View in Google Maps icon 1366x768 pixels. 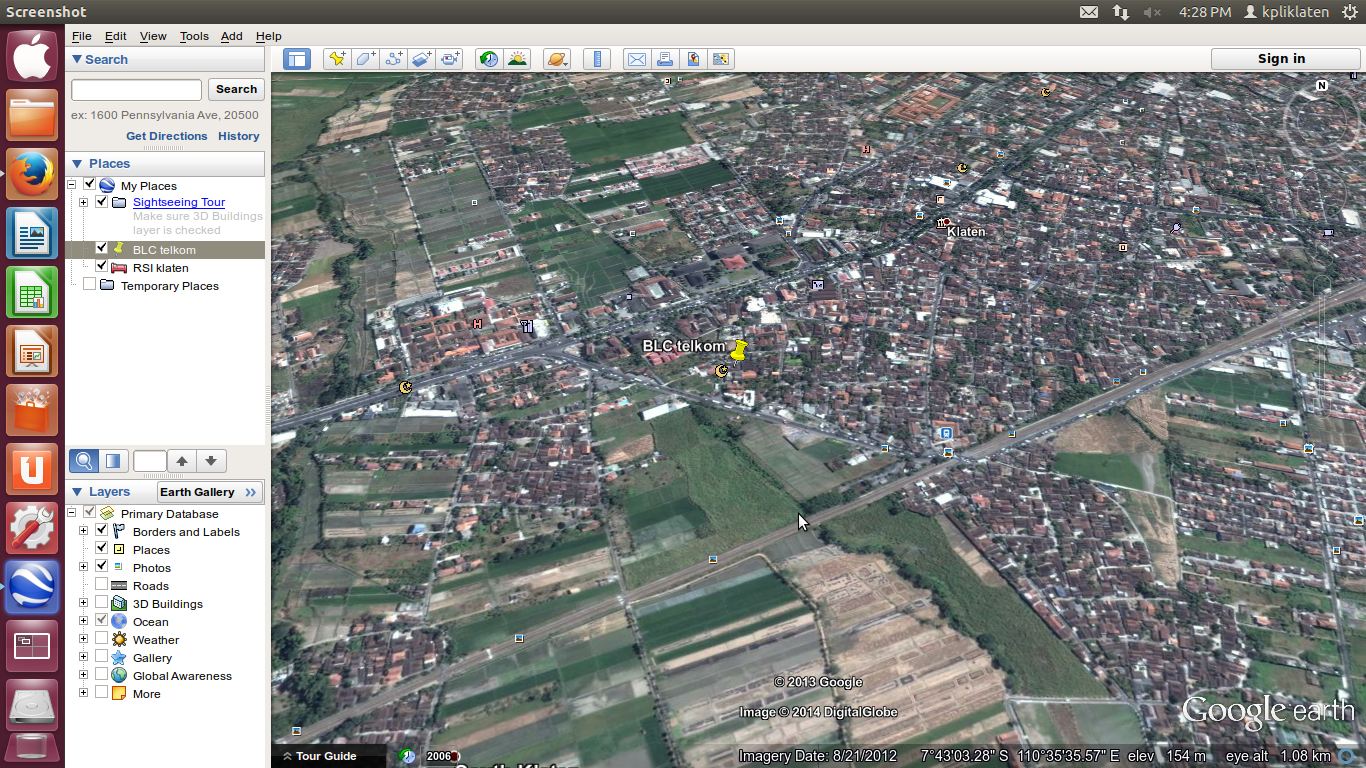pyautogui.click(x=721, y=59)
